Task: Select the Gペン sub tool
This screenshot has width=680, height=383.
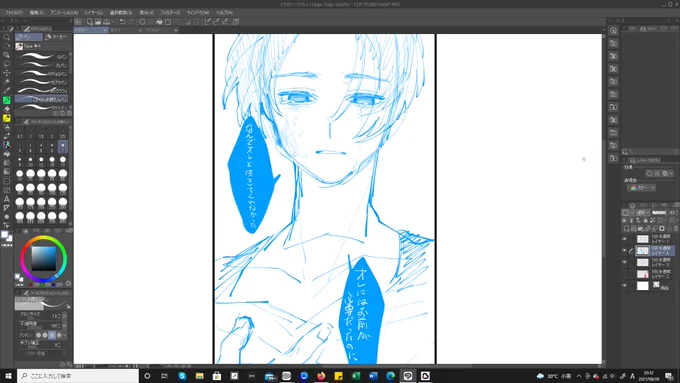Action: (x=42, y=56)
